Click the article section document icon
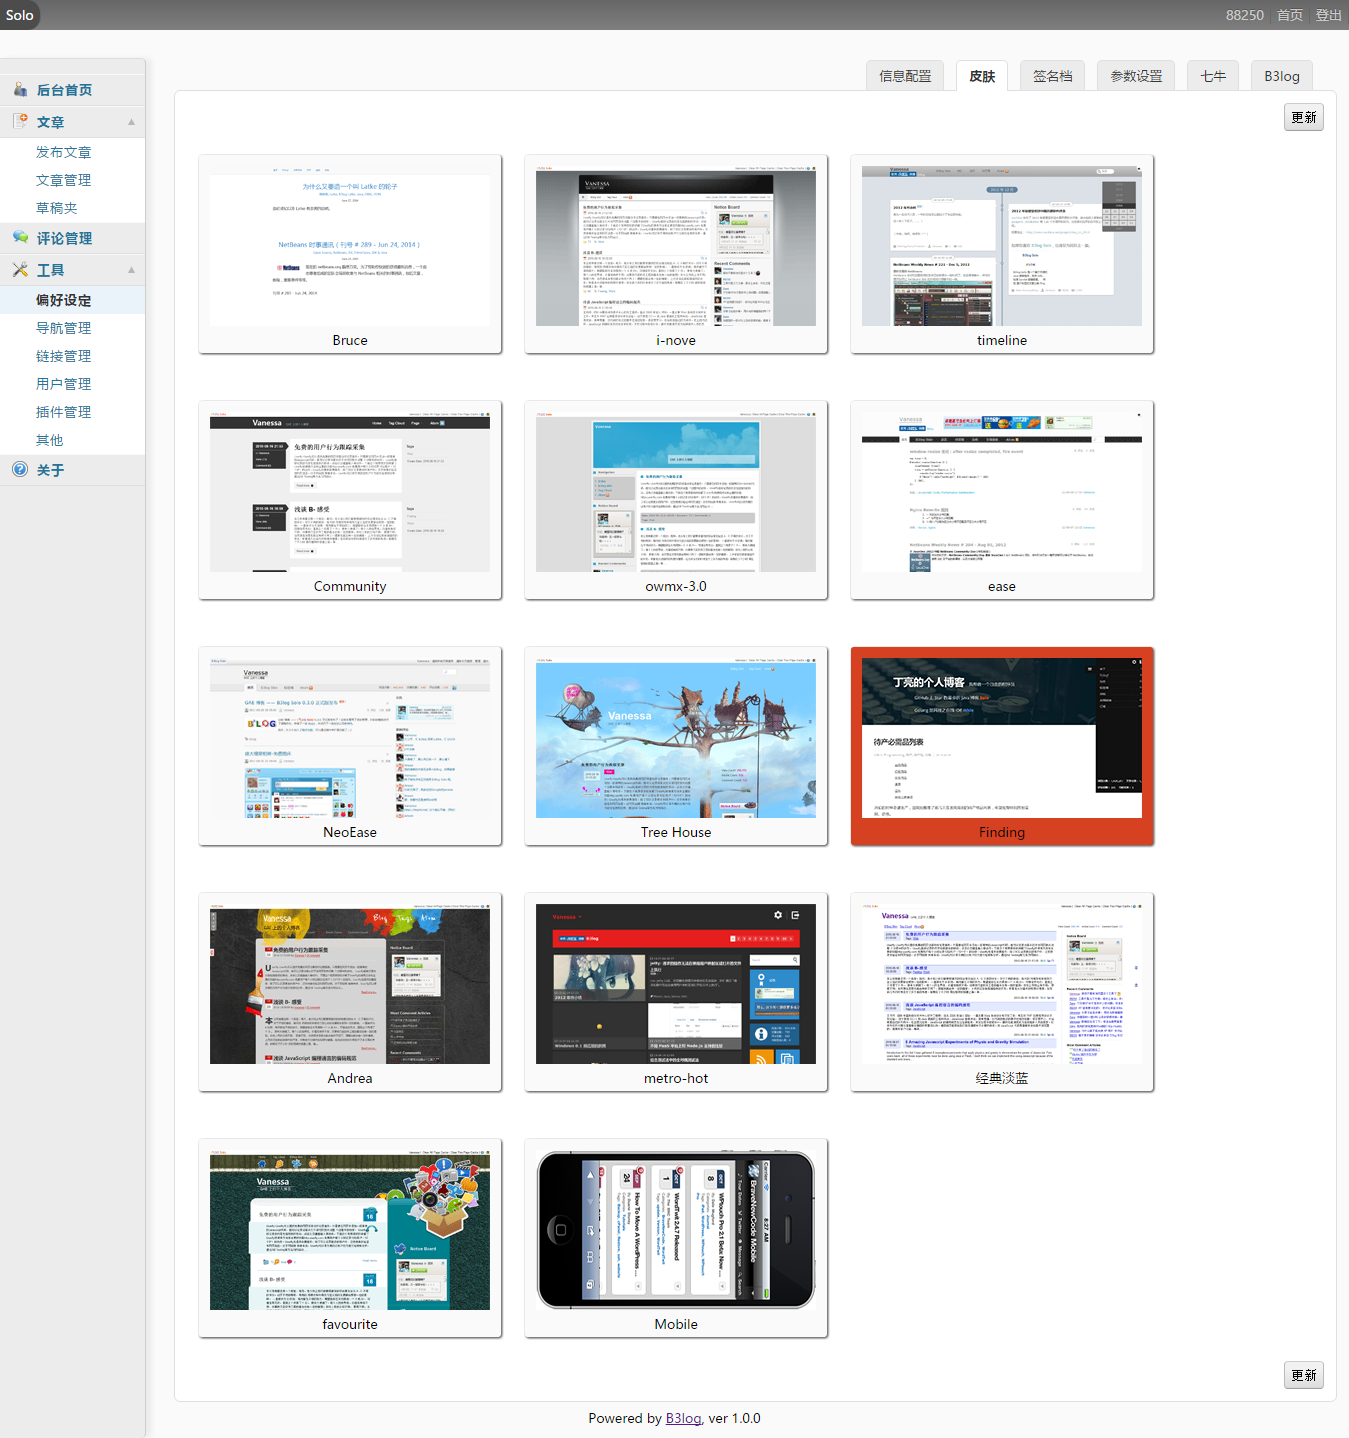Image resolution: width=1349 pixels, height=1438 pixels. click(20, 121)
